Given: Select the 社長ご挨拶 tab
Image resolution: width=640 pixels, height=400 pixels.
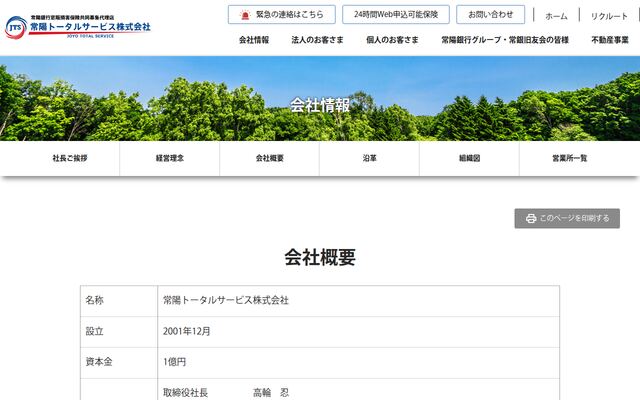Looking at the screenshot, I should (x=70, y=158).
